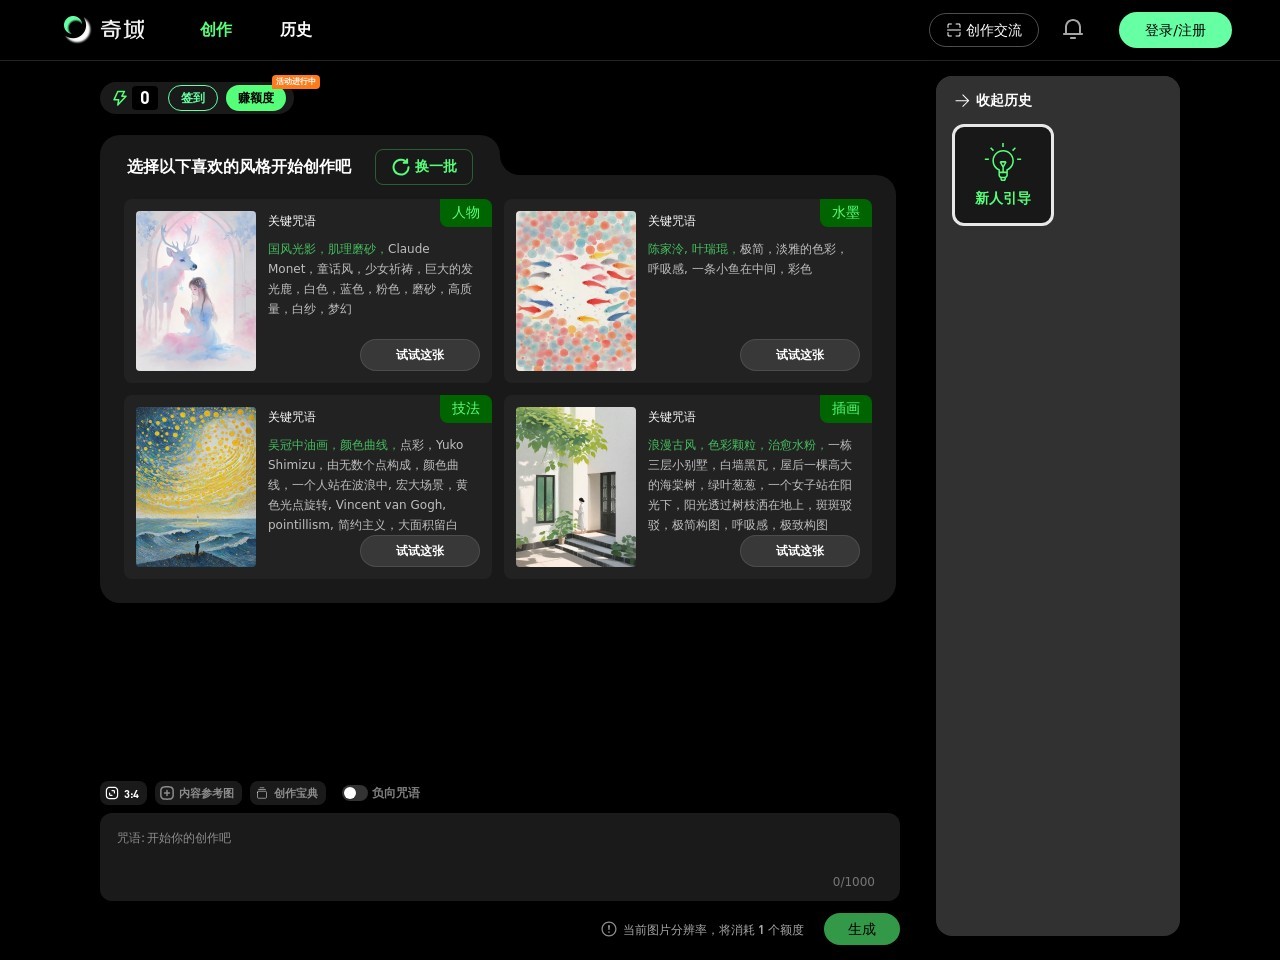Click the notification bell icon

click(1072, 29)
